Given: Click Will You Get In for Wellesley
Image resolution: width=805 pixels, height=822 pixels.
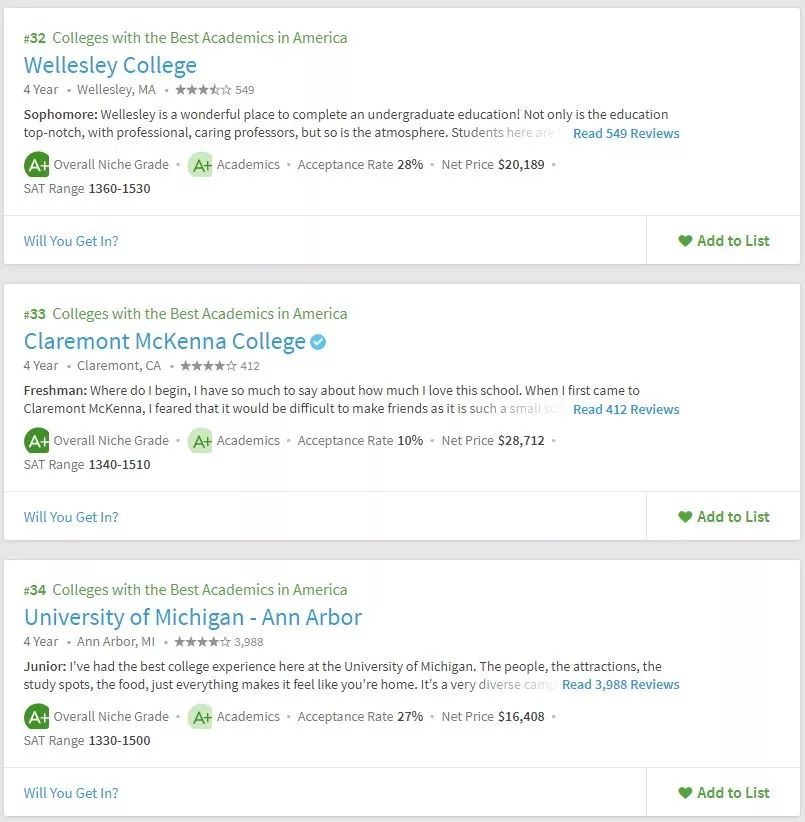Looking at the screenshot, I should pyautogui.click(x=71, y=240).
